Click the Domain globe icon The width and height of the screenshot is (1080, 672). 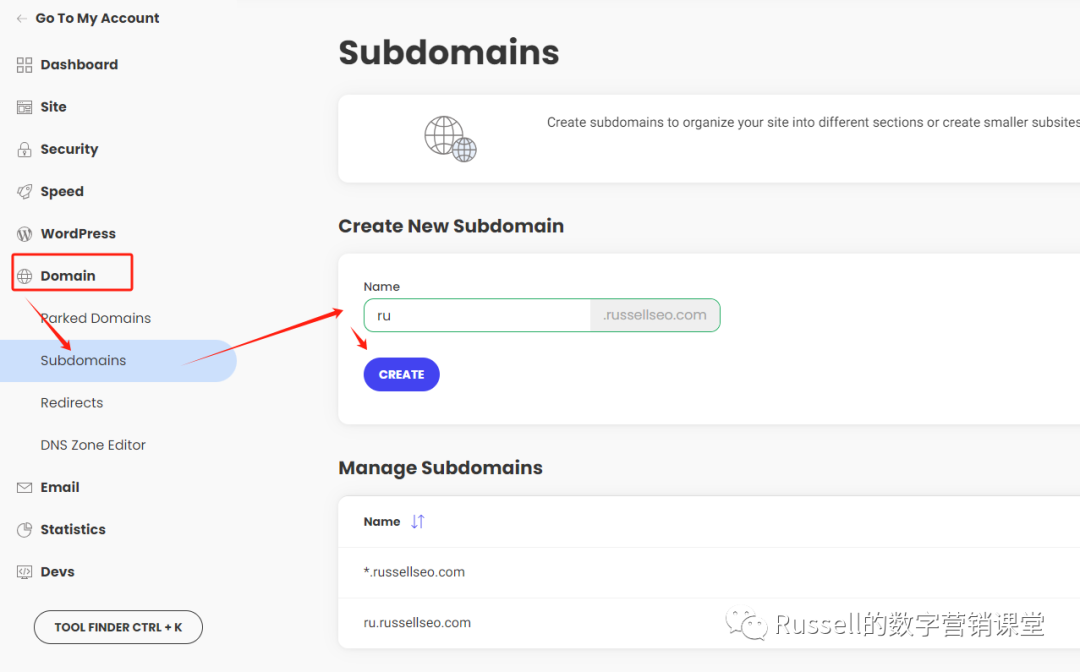[x=25, y=277]
